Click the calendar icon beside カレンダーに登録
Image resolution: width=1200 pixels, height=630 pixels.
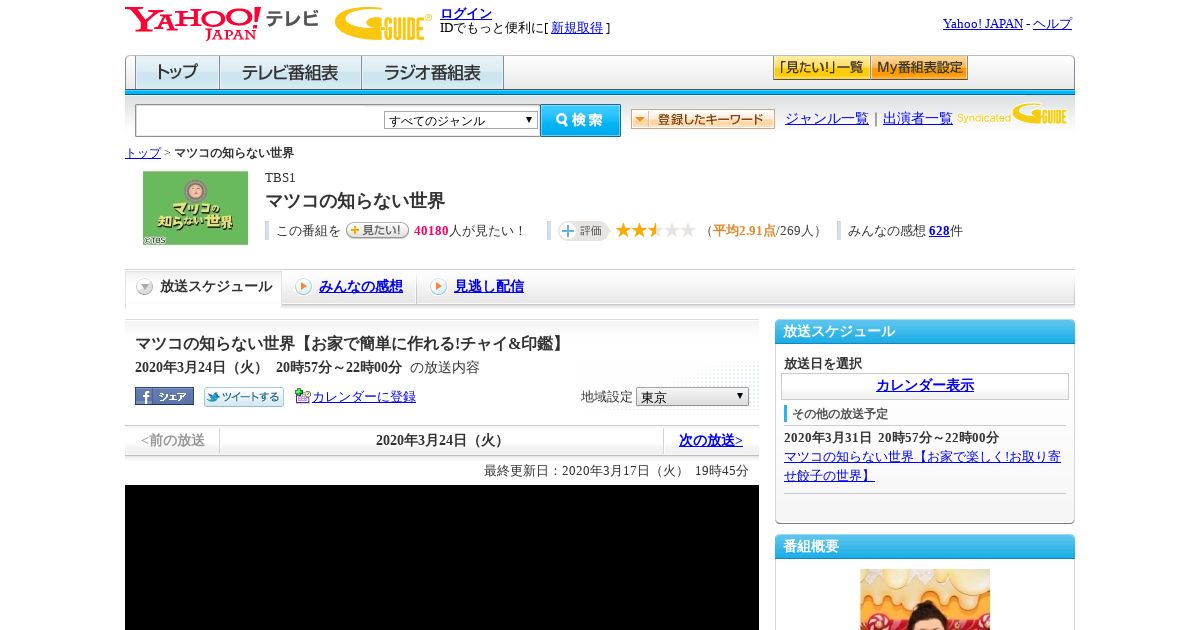pos(303,396)
